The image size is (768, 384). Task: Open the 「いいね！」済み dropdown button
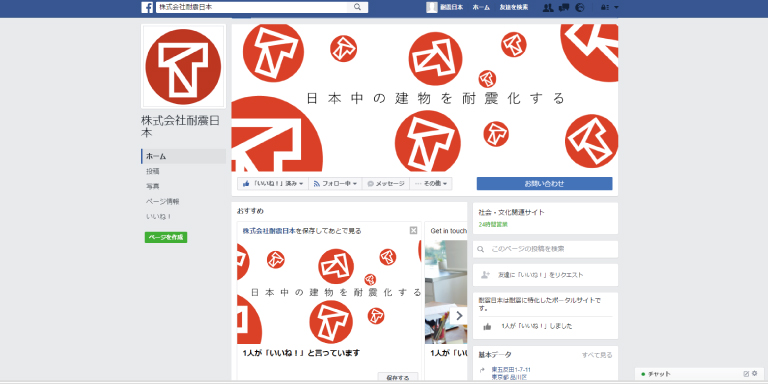tap(273, 184)
